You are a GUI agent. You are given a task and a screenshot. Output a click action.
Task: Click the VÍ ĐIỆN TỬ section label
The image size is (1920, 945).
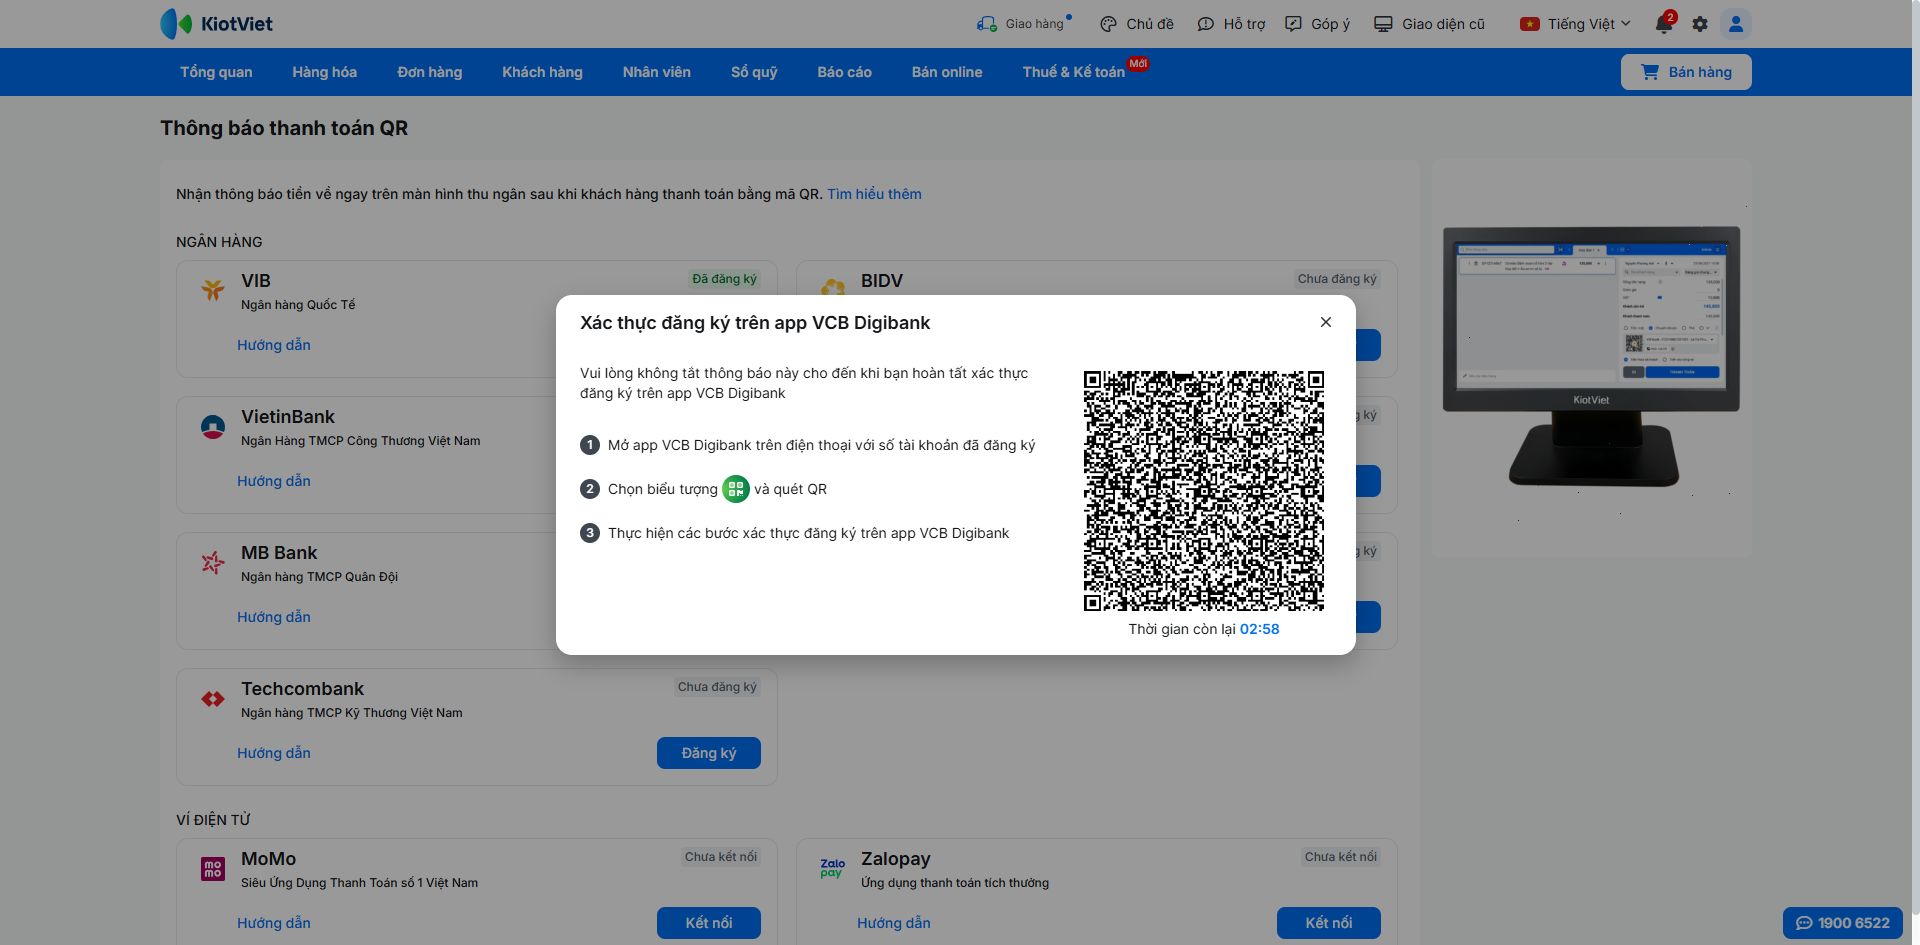213,820
